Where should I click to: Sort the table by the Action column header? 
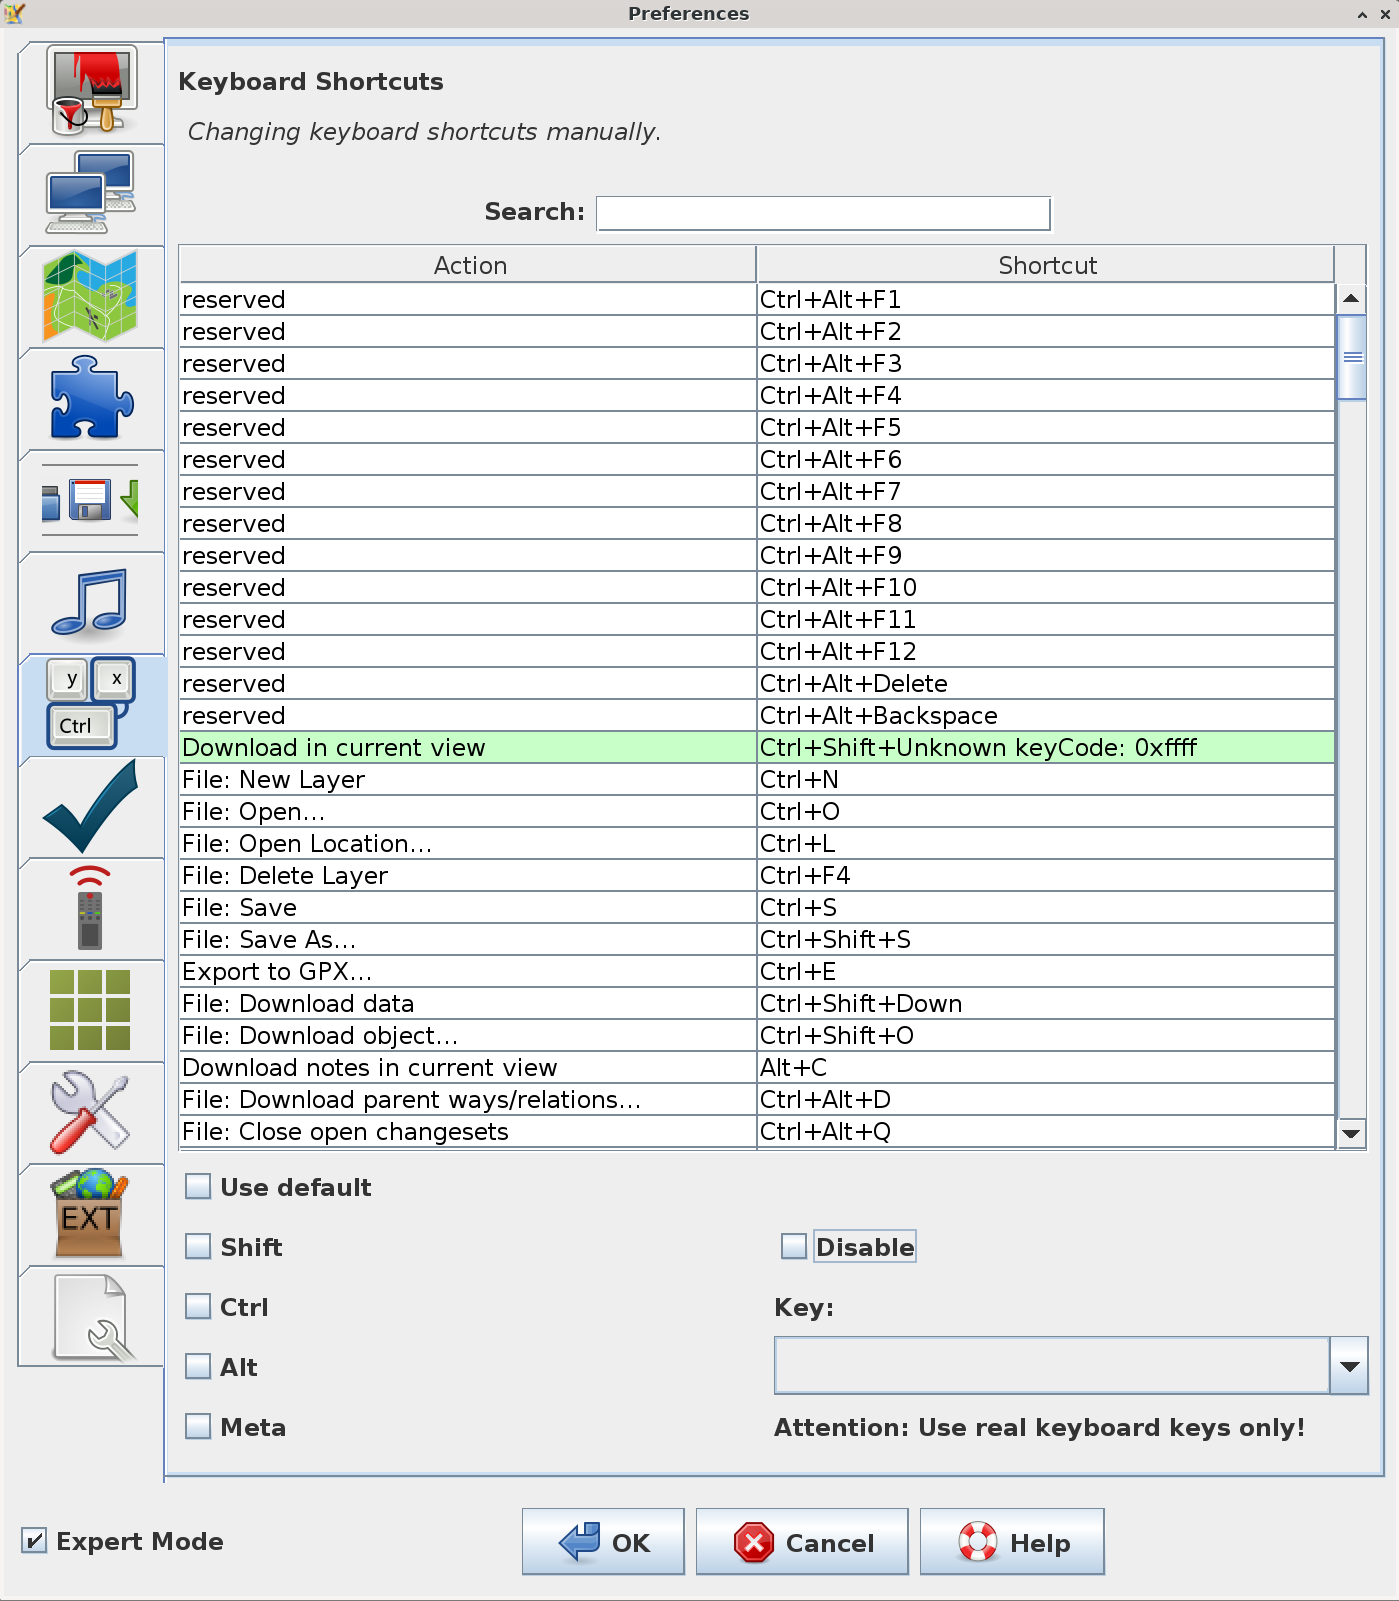(469, 265)
